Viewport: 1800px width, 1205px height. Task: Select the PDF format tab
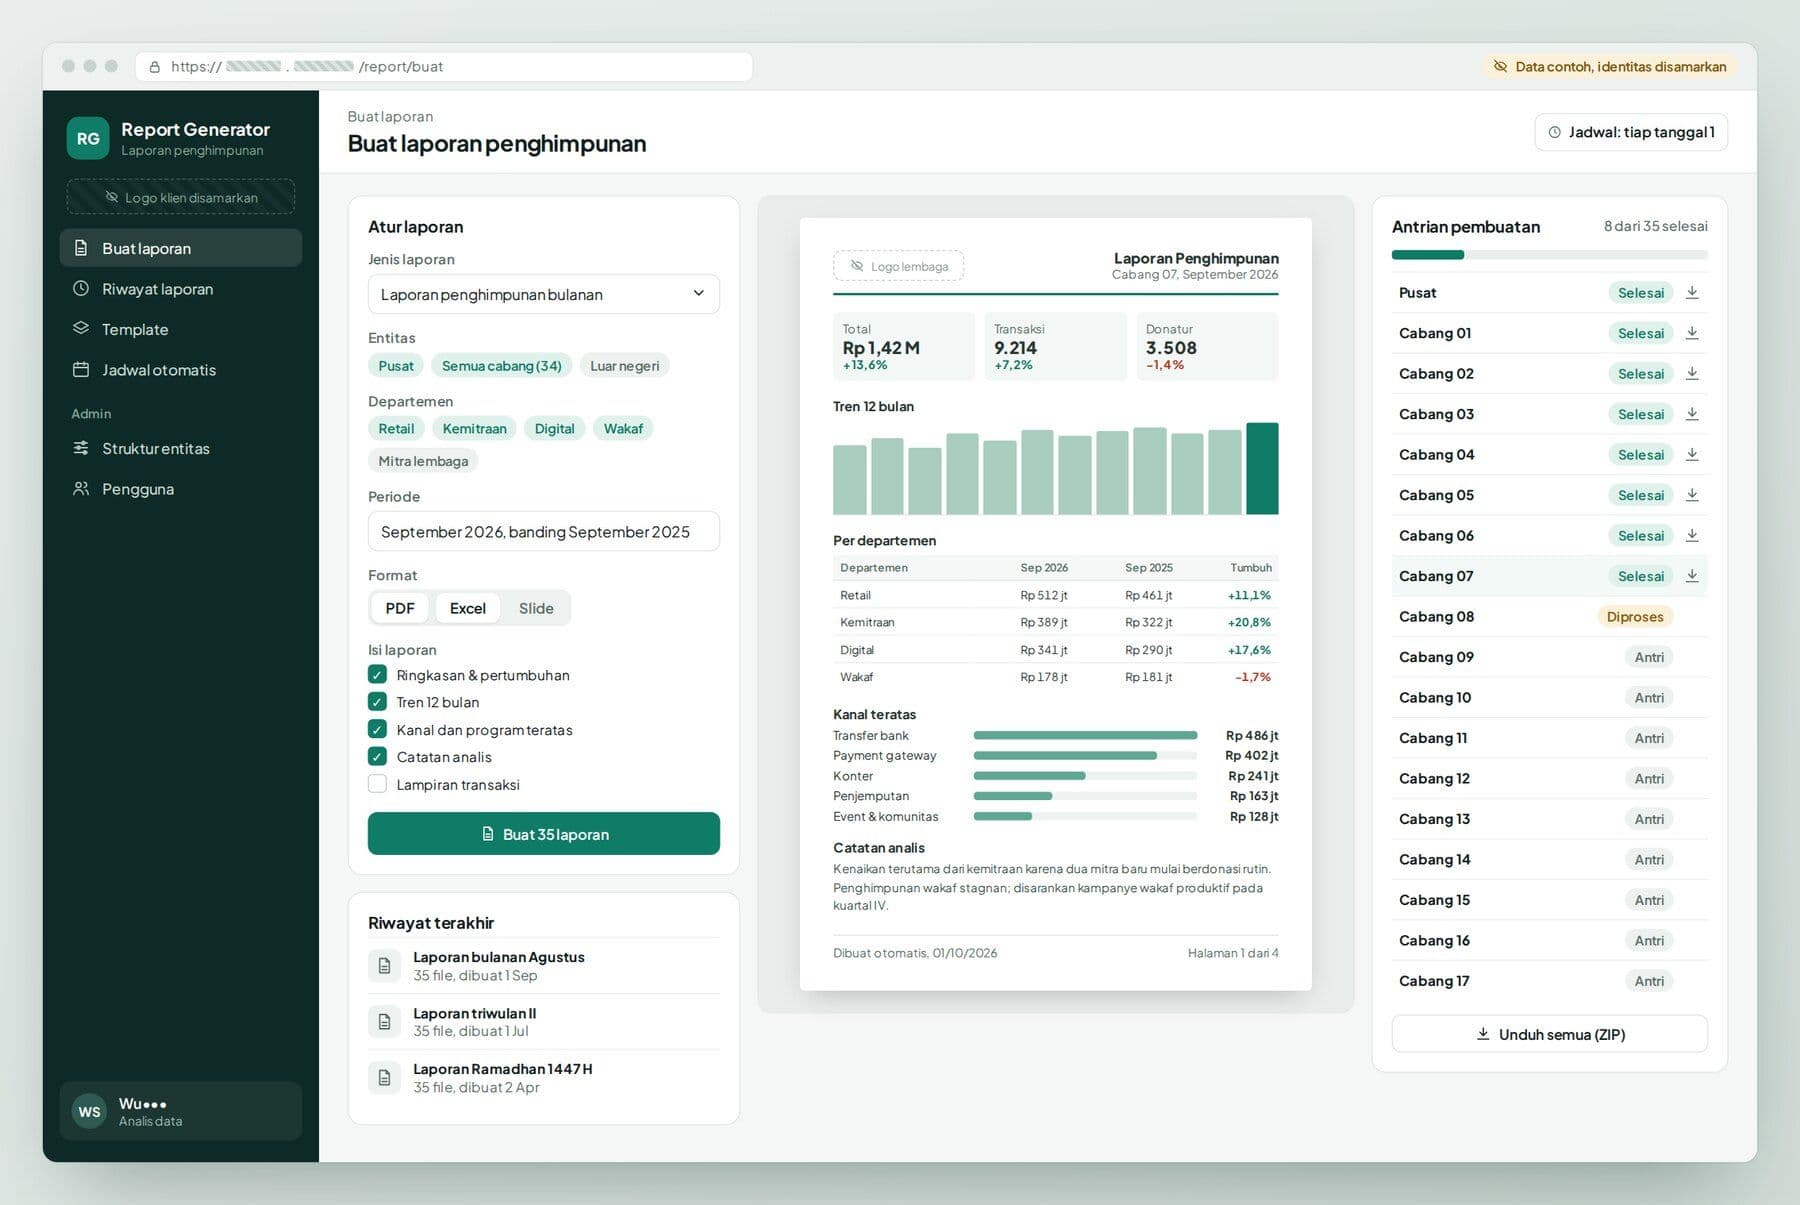(x=400, y=608)
